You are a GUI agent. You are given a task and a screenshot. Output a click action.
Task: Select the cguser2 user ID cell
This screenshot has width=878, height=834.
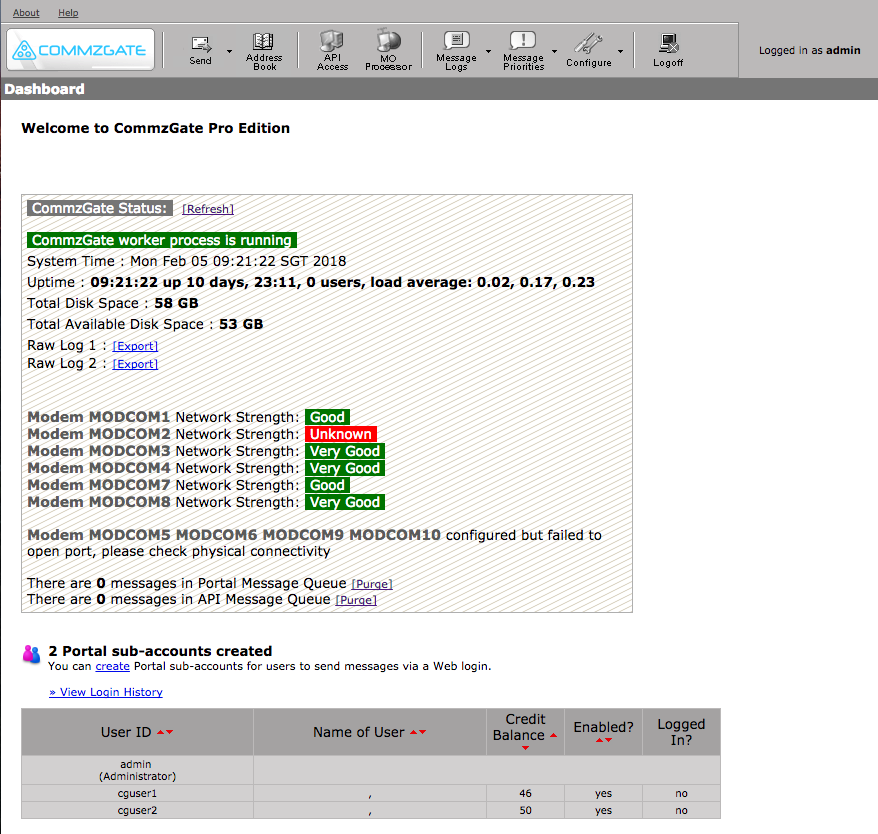[137, 810]
